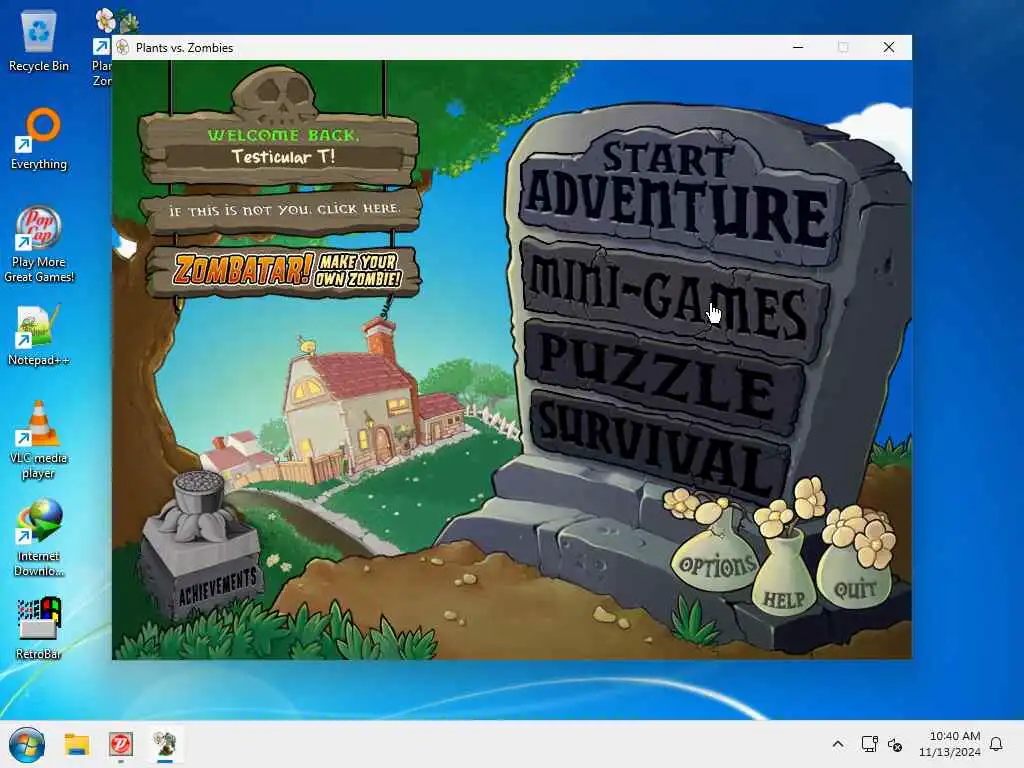Click 'If this is not you, click here' sign
Screen dimensions: 1024x768
(x=282, y=210)
